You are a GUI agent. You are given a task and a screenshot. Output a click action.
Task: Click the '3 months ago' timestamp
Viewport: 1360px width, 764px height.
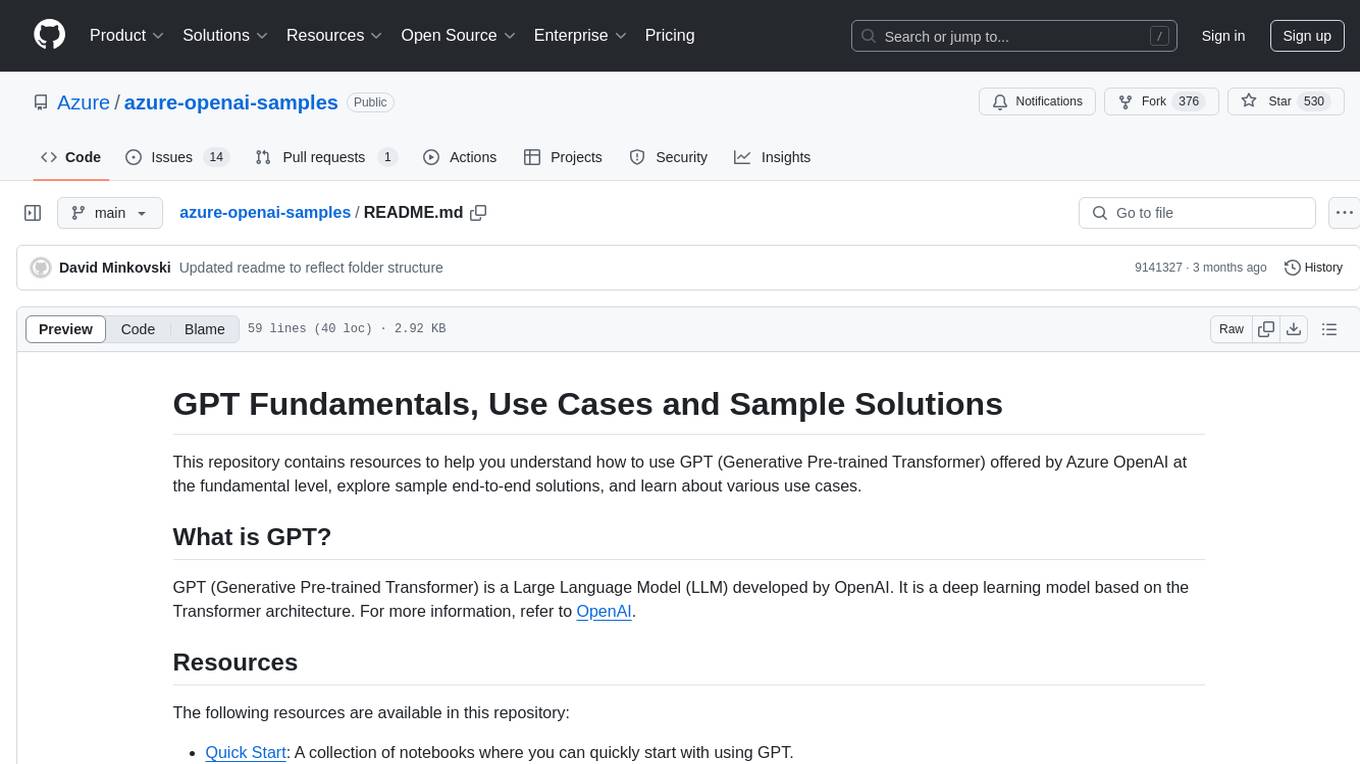pyautogui.click(x=1229, y=268)
